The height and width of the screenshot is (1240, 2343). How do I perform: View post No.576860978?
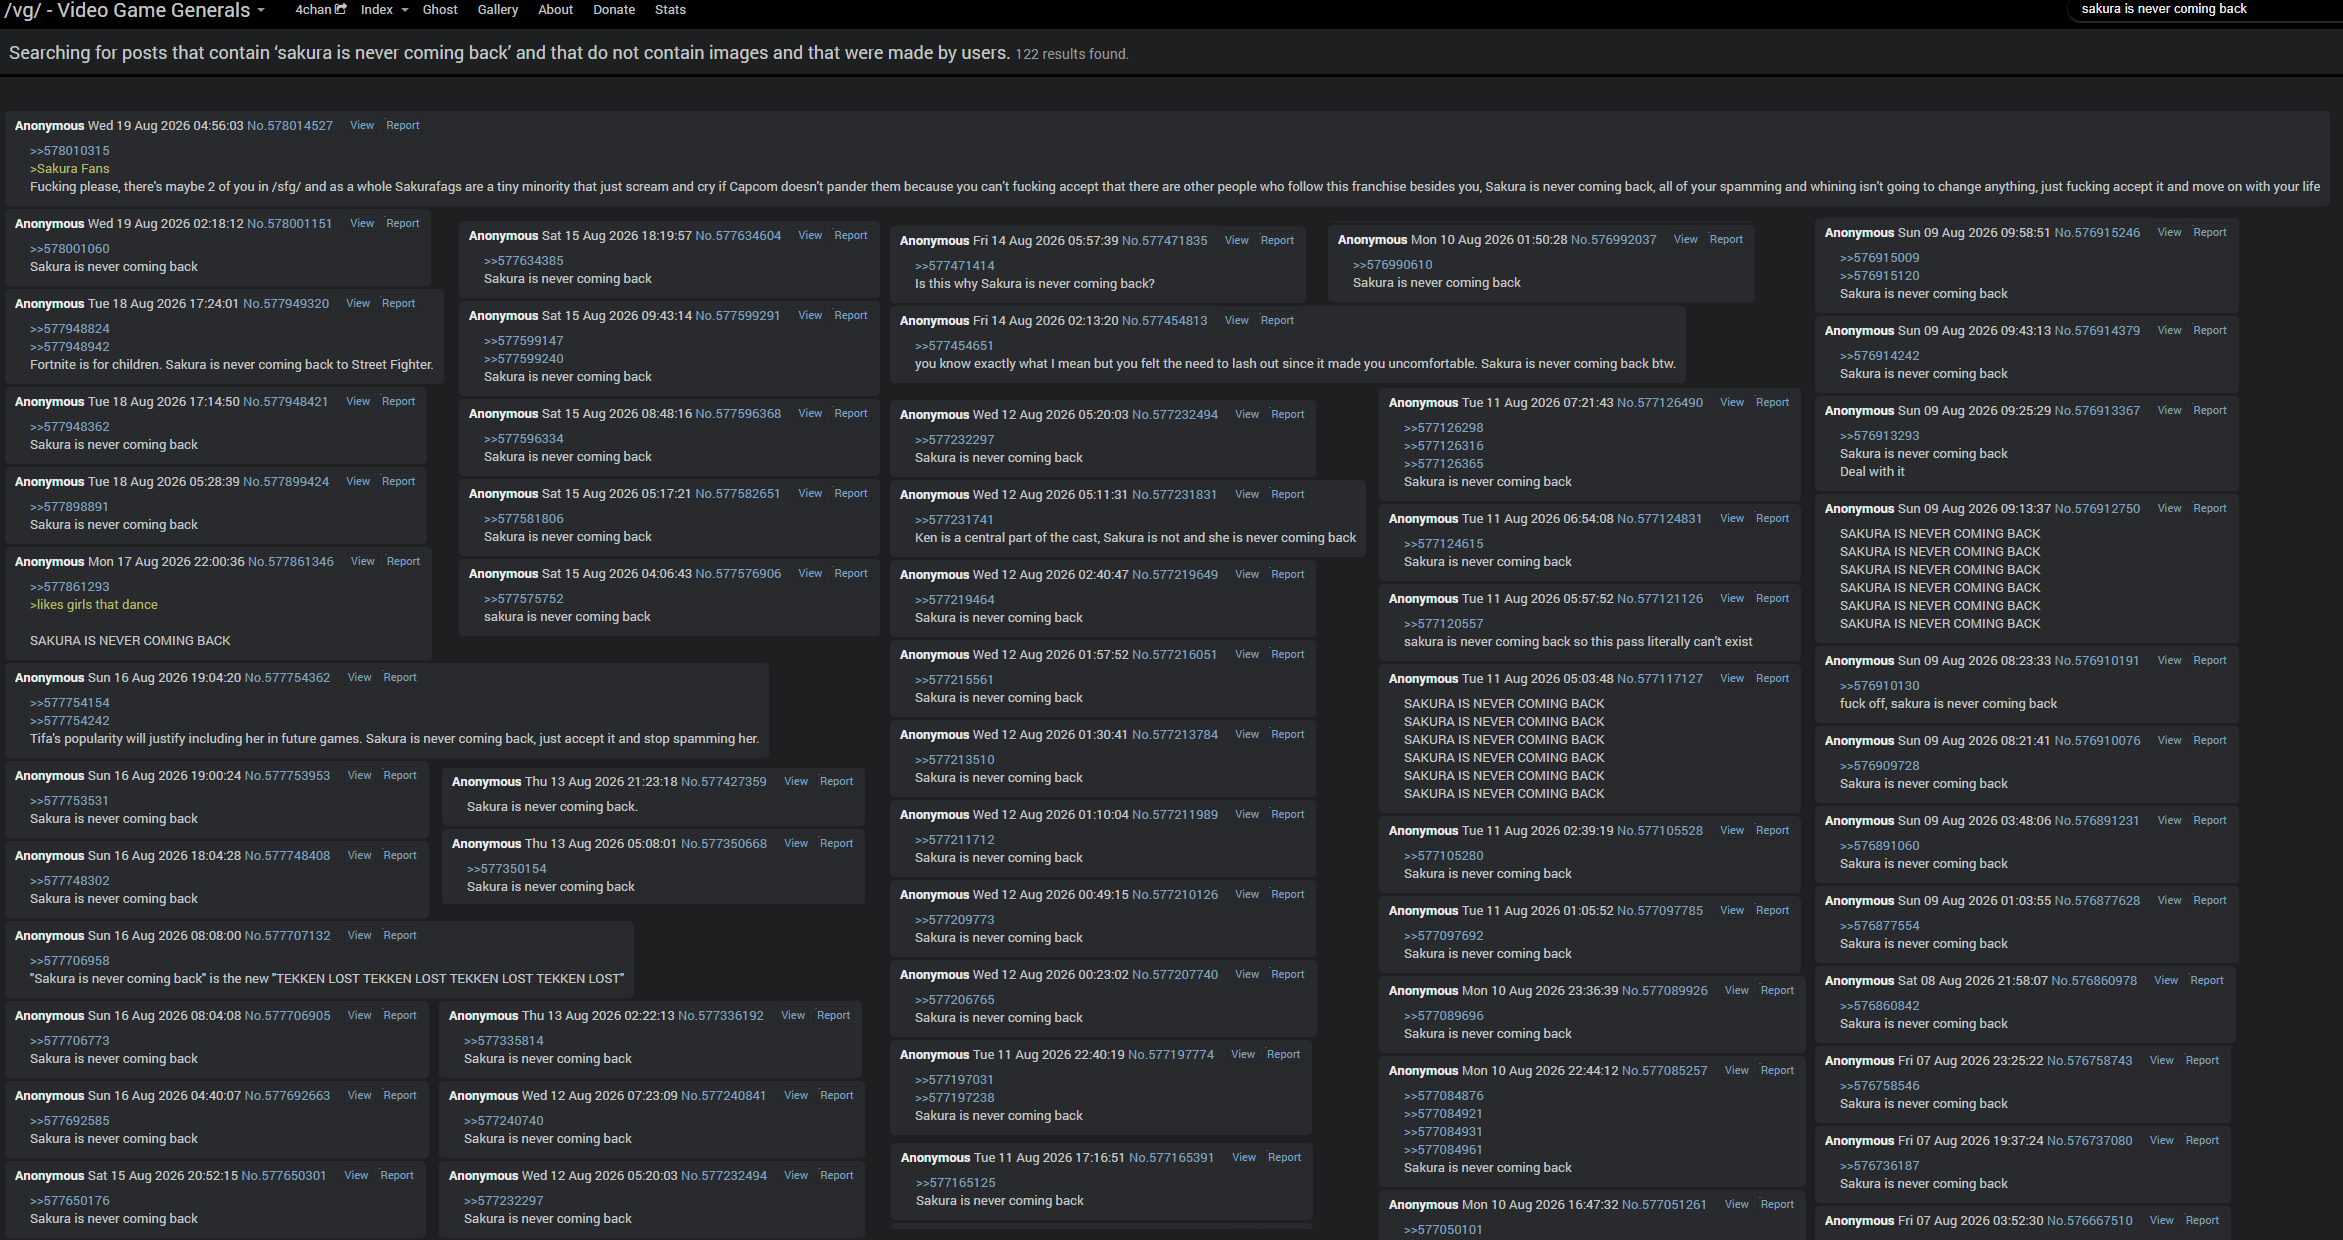2166,980
